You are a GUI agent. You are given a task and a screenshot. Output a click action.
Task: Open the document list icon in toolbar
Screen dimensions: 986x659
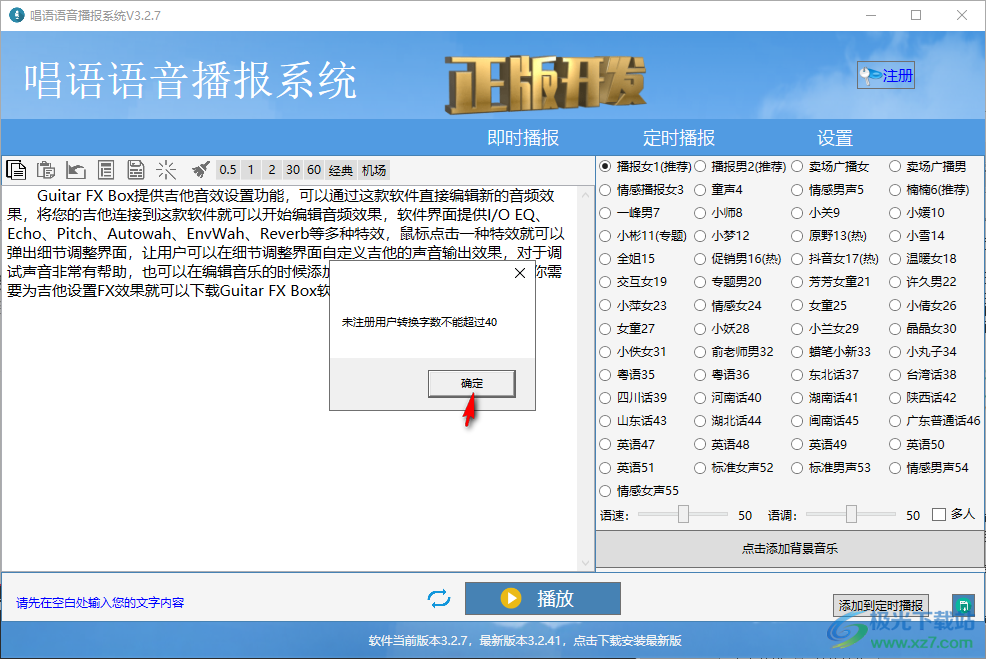[106, 169]
